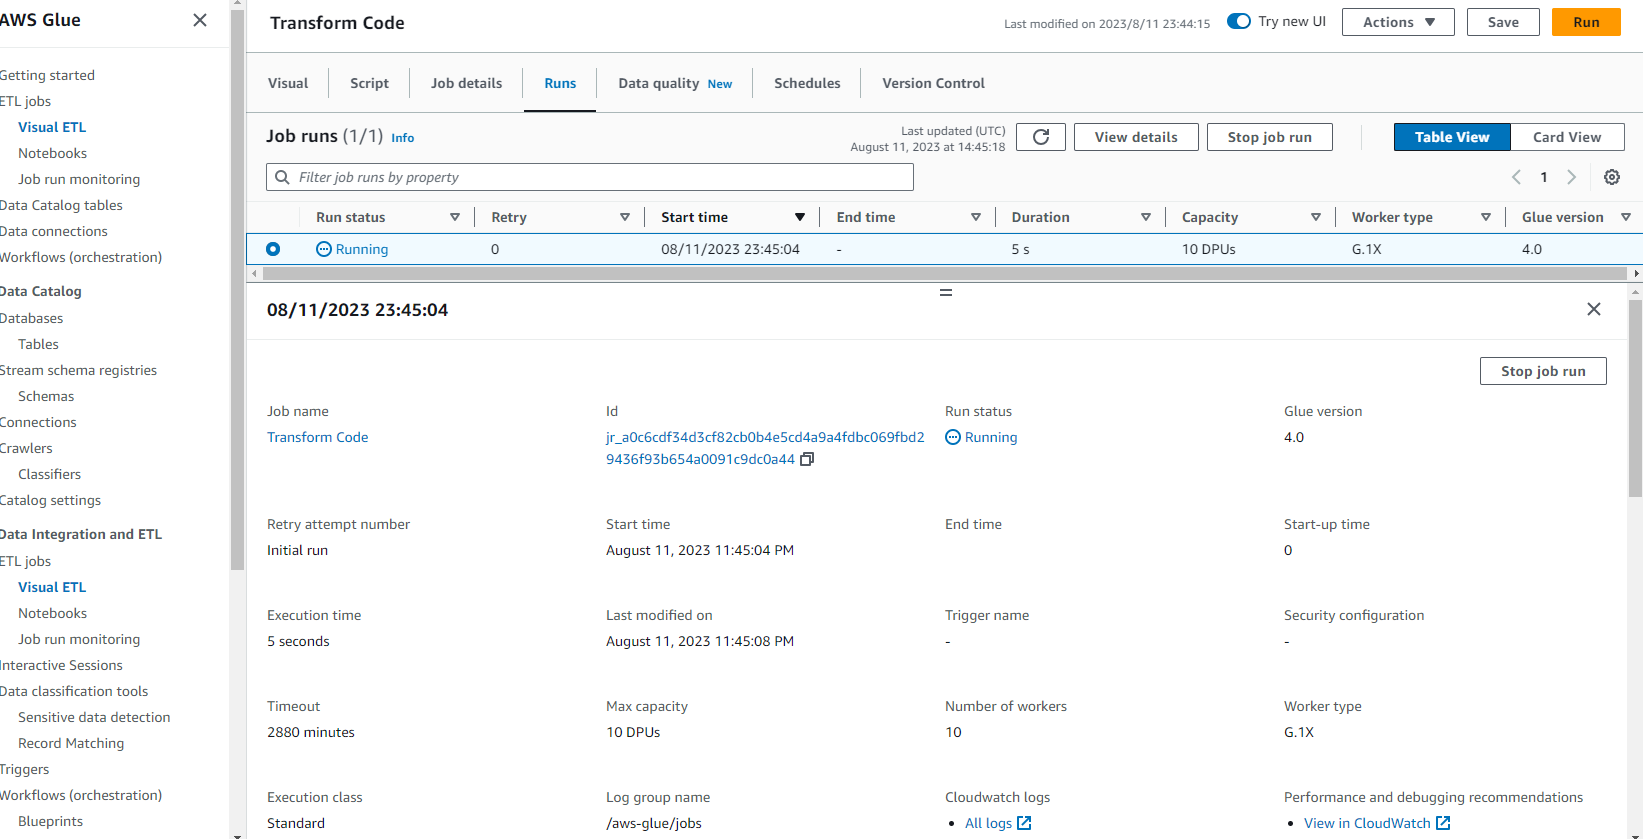Image resolution: width=1643 pixels, height=839 pixels.
Task: Click the search magnifier icon in filter
Action: 283,177
